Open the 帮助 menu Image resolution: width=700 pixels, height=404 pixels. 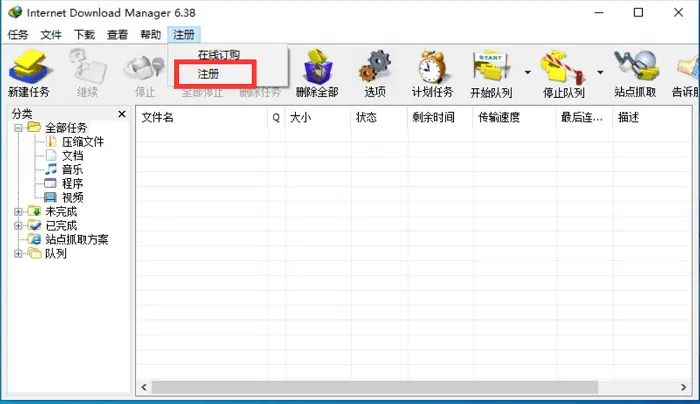(150, 34)
